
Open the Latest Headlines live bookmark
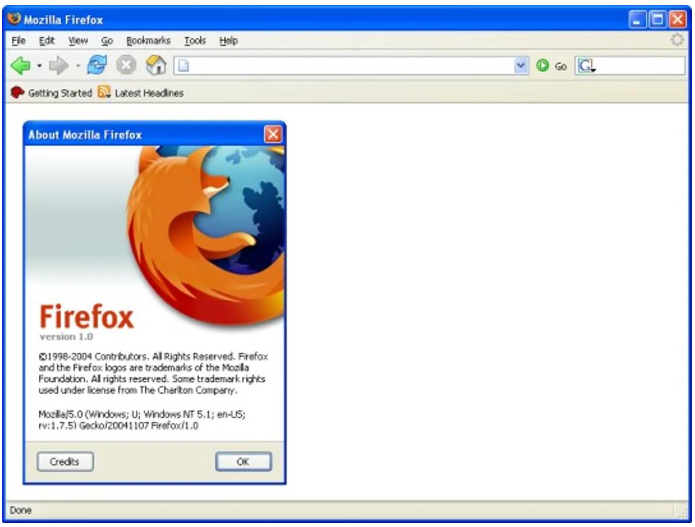(x=141, y=93)
